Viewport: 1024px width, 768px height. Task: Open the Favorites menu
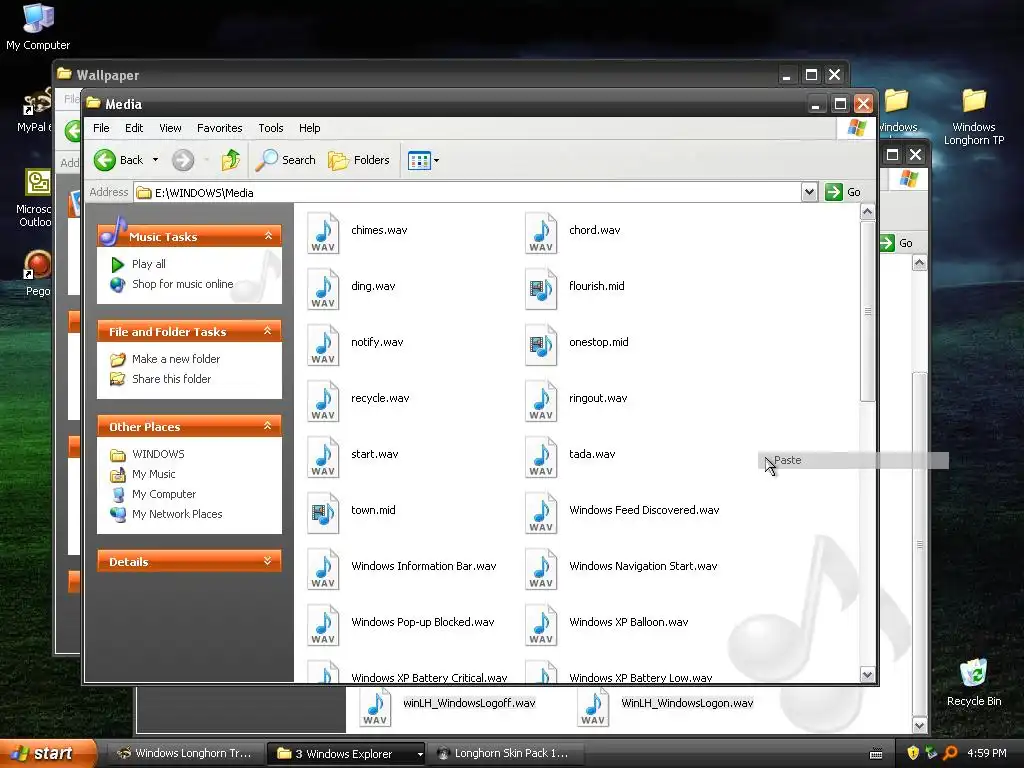click(219, 128)
